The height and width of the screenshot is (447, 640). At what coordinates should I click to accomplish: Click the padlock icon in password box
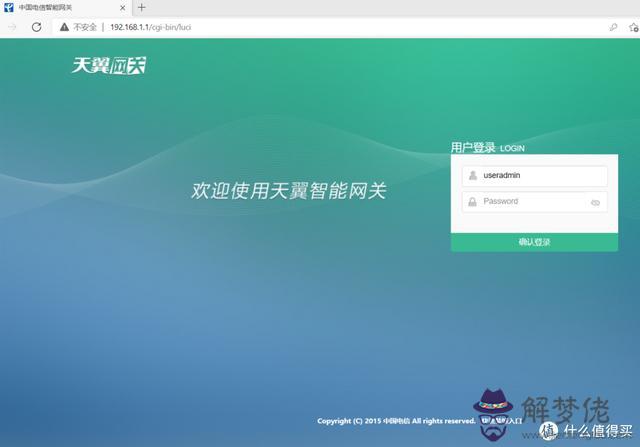(x=471, y=202)
